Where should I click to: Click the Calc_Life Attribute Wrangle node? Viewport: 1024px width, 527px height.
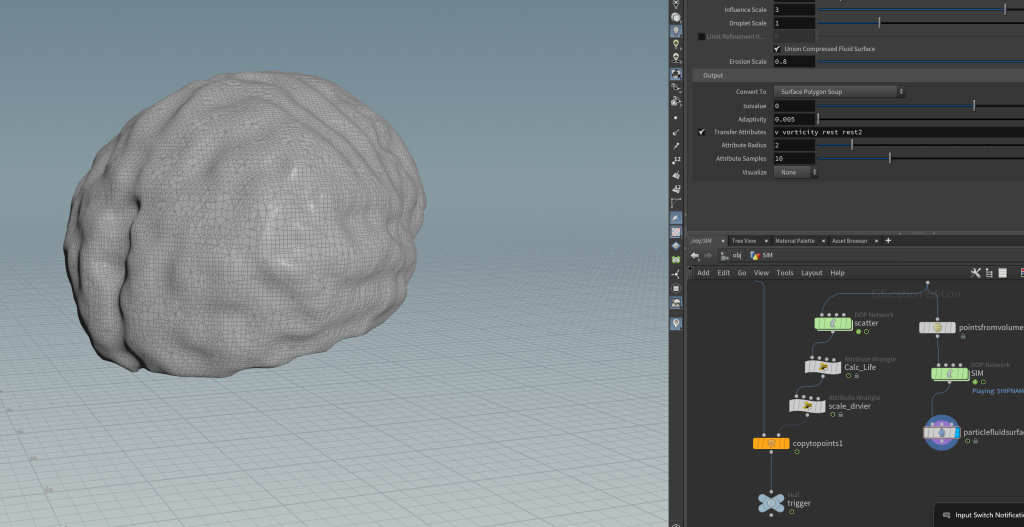(825, 367)
